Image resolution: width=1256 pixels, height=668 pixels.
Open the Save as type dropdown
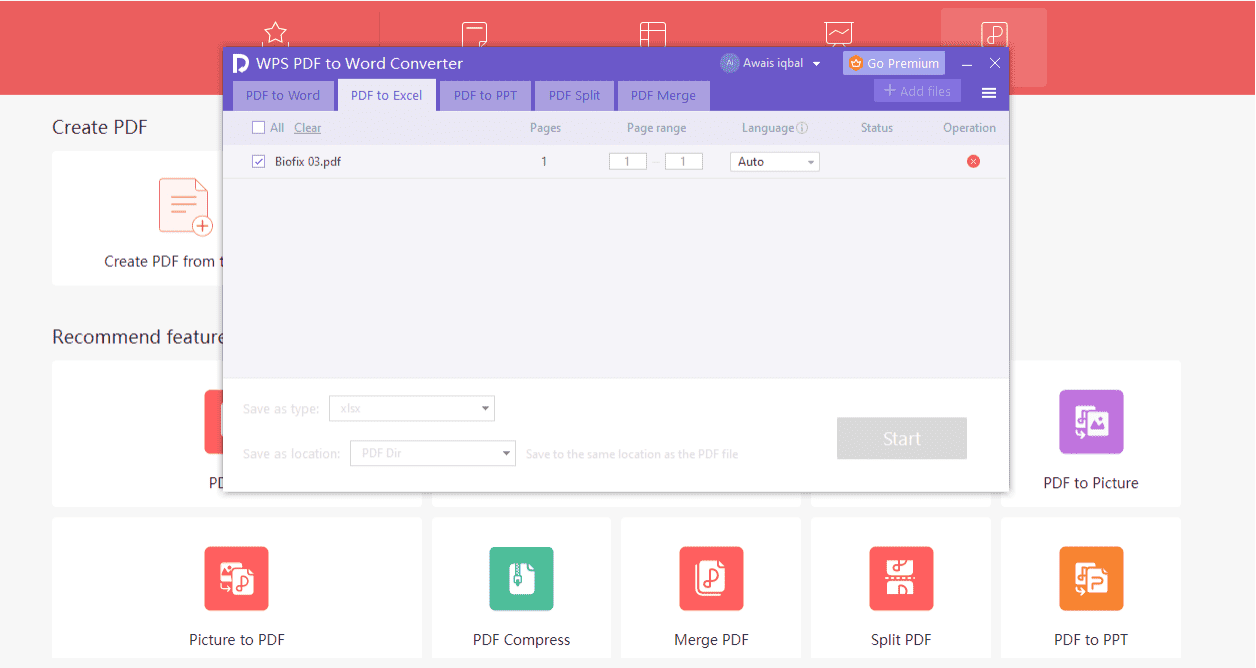411,408
